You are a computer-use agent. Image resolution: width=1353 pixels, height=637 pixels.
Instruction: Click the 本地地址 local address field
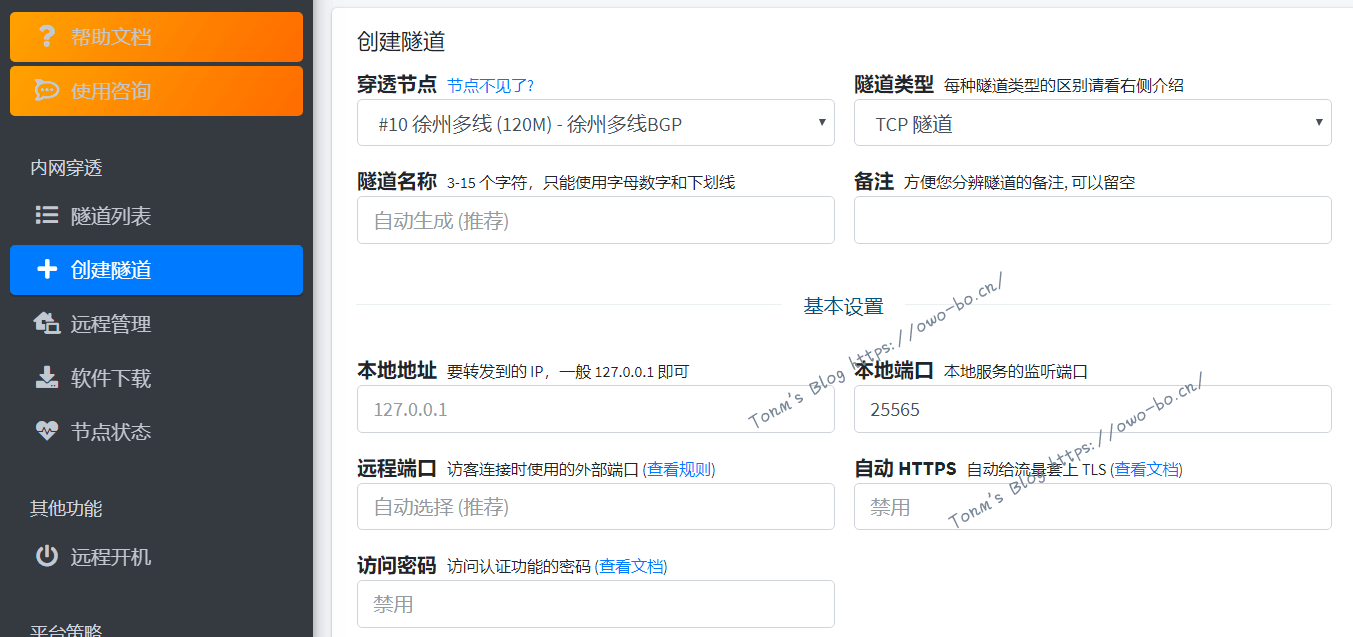pyautogui.click(x=595, y=410)
